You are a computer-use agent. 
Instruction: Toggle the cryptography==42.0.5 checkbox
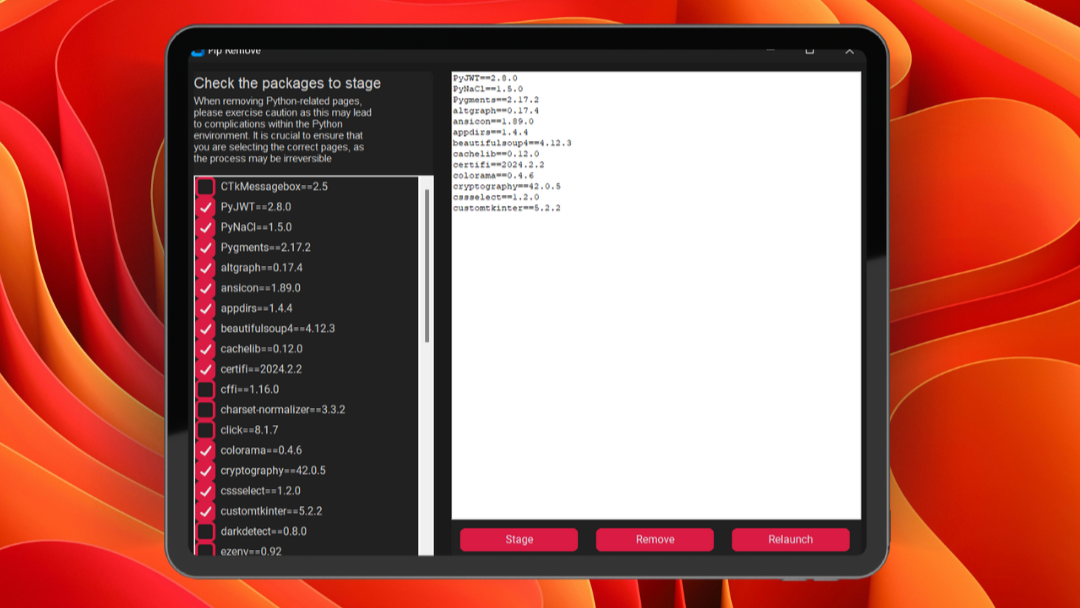[205, 471]
